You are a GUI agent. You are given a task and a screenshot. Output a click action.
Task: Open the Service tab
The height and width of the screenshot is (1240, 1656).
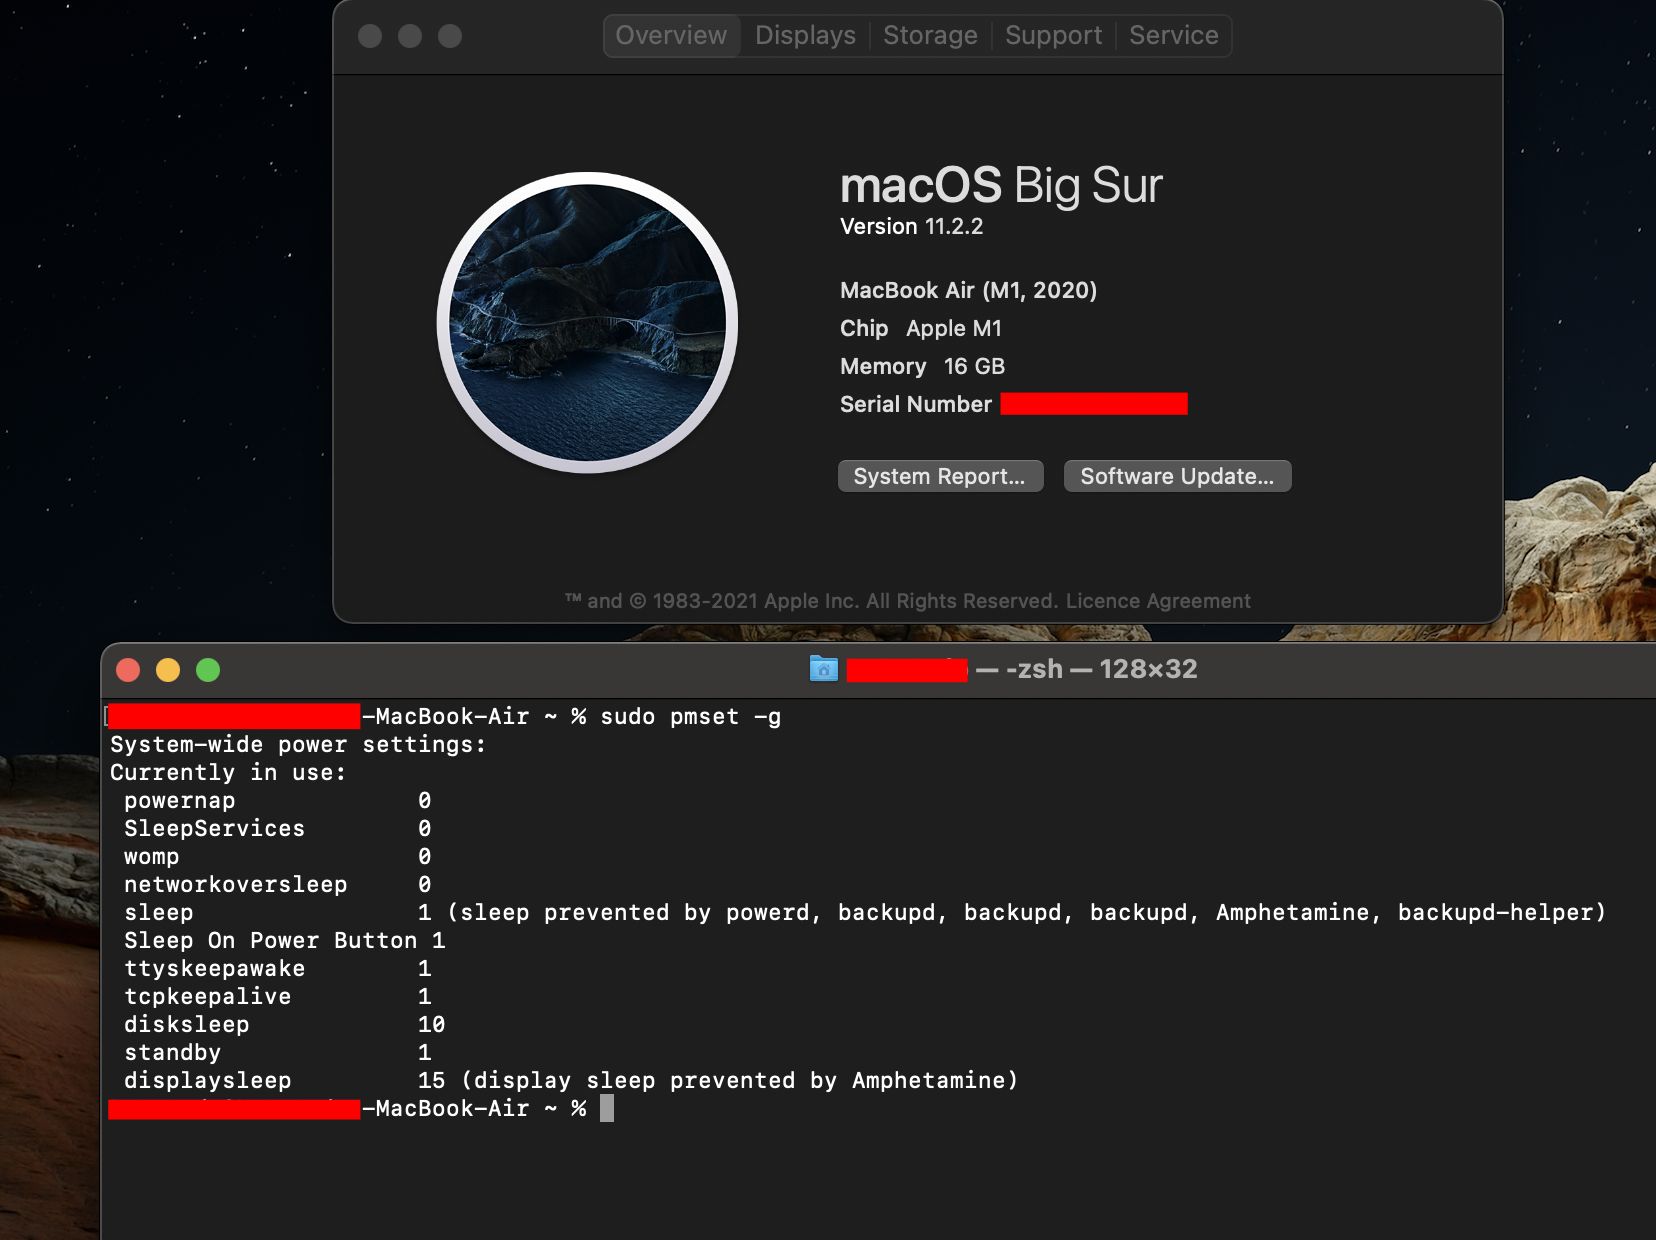(x=1174, y=36)
